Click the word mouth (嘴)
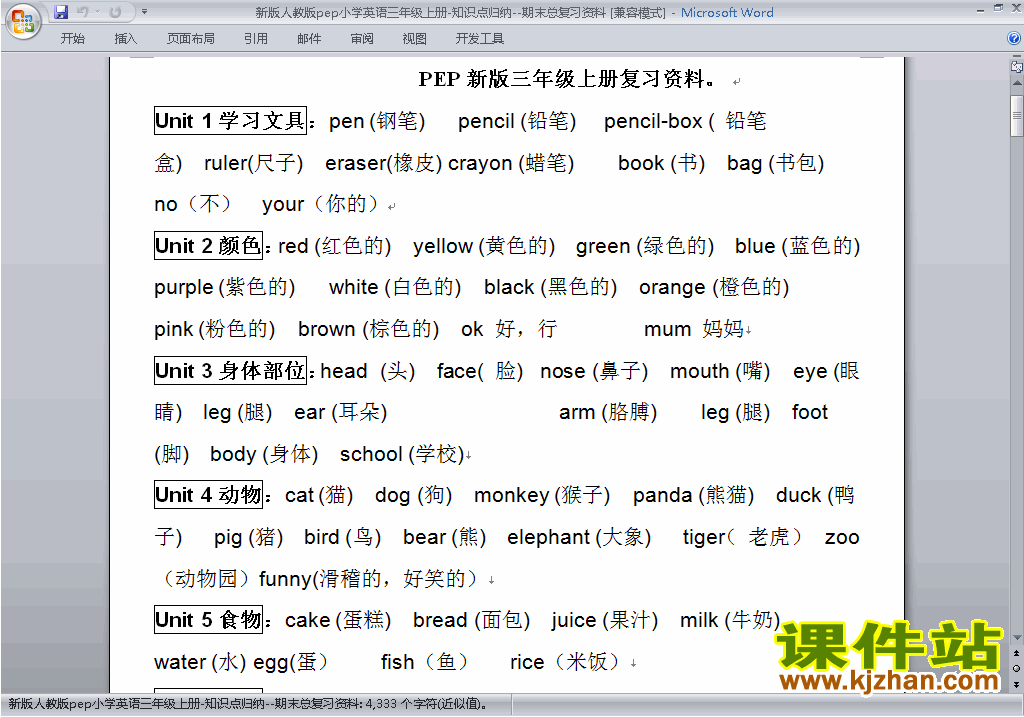Viewport: 1024px width, 718px height. click(720, 371)
